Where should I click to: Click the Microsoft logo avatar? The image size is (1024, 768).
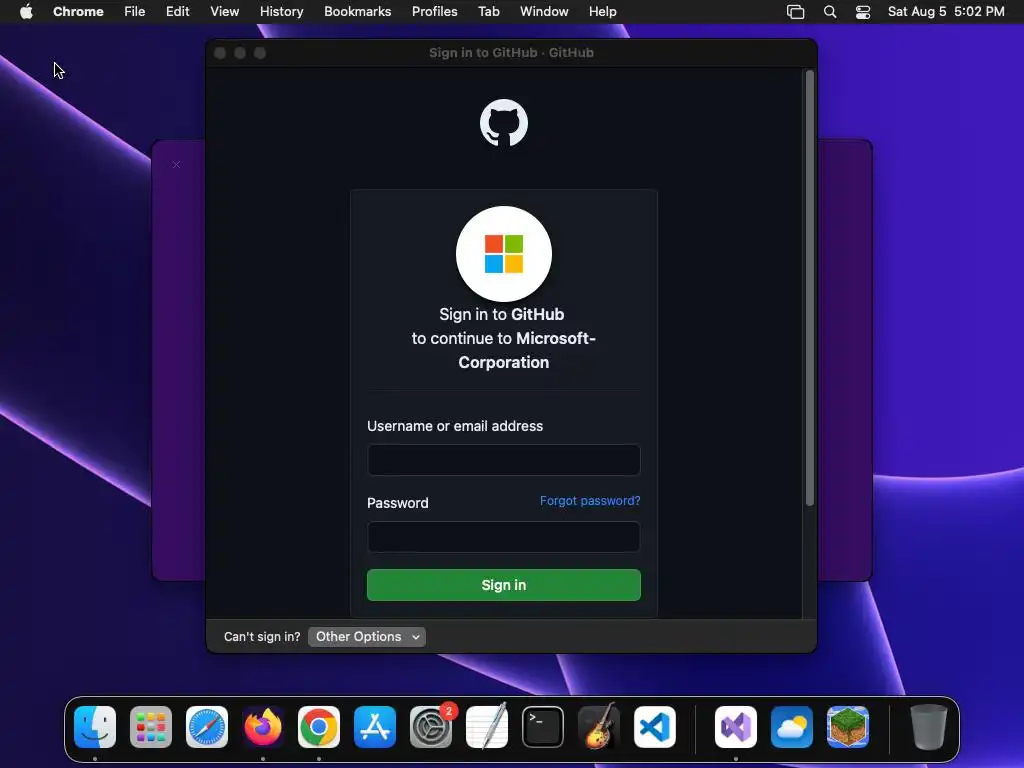504,253
